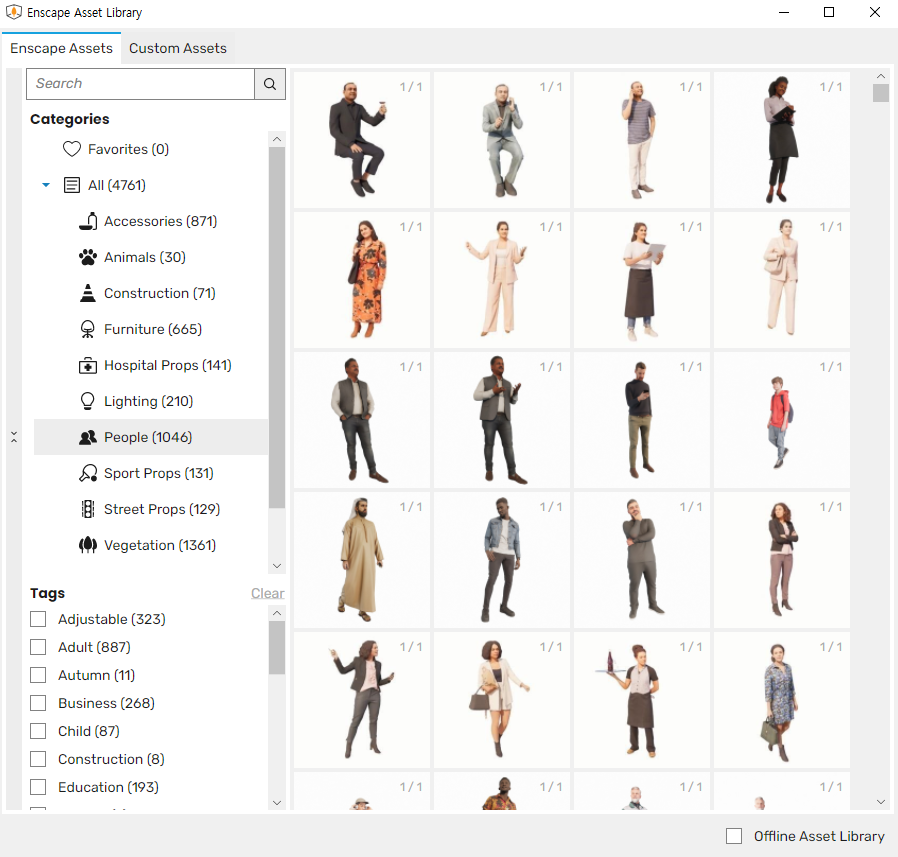Image resolution: width=898 pixels, height=857 pixels.
Task: Select woman holding tablet in apron
Action: [641, 280]
